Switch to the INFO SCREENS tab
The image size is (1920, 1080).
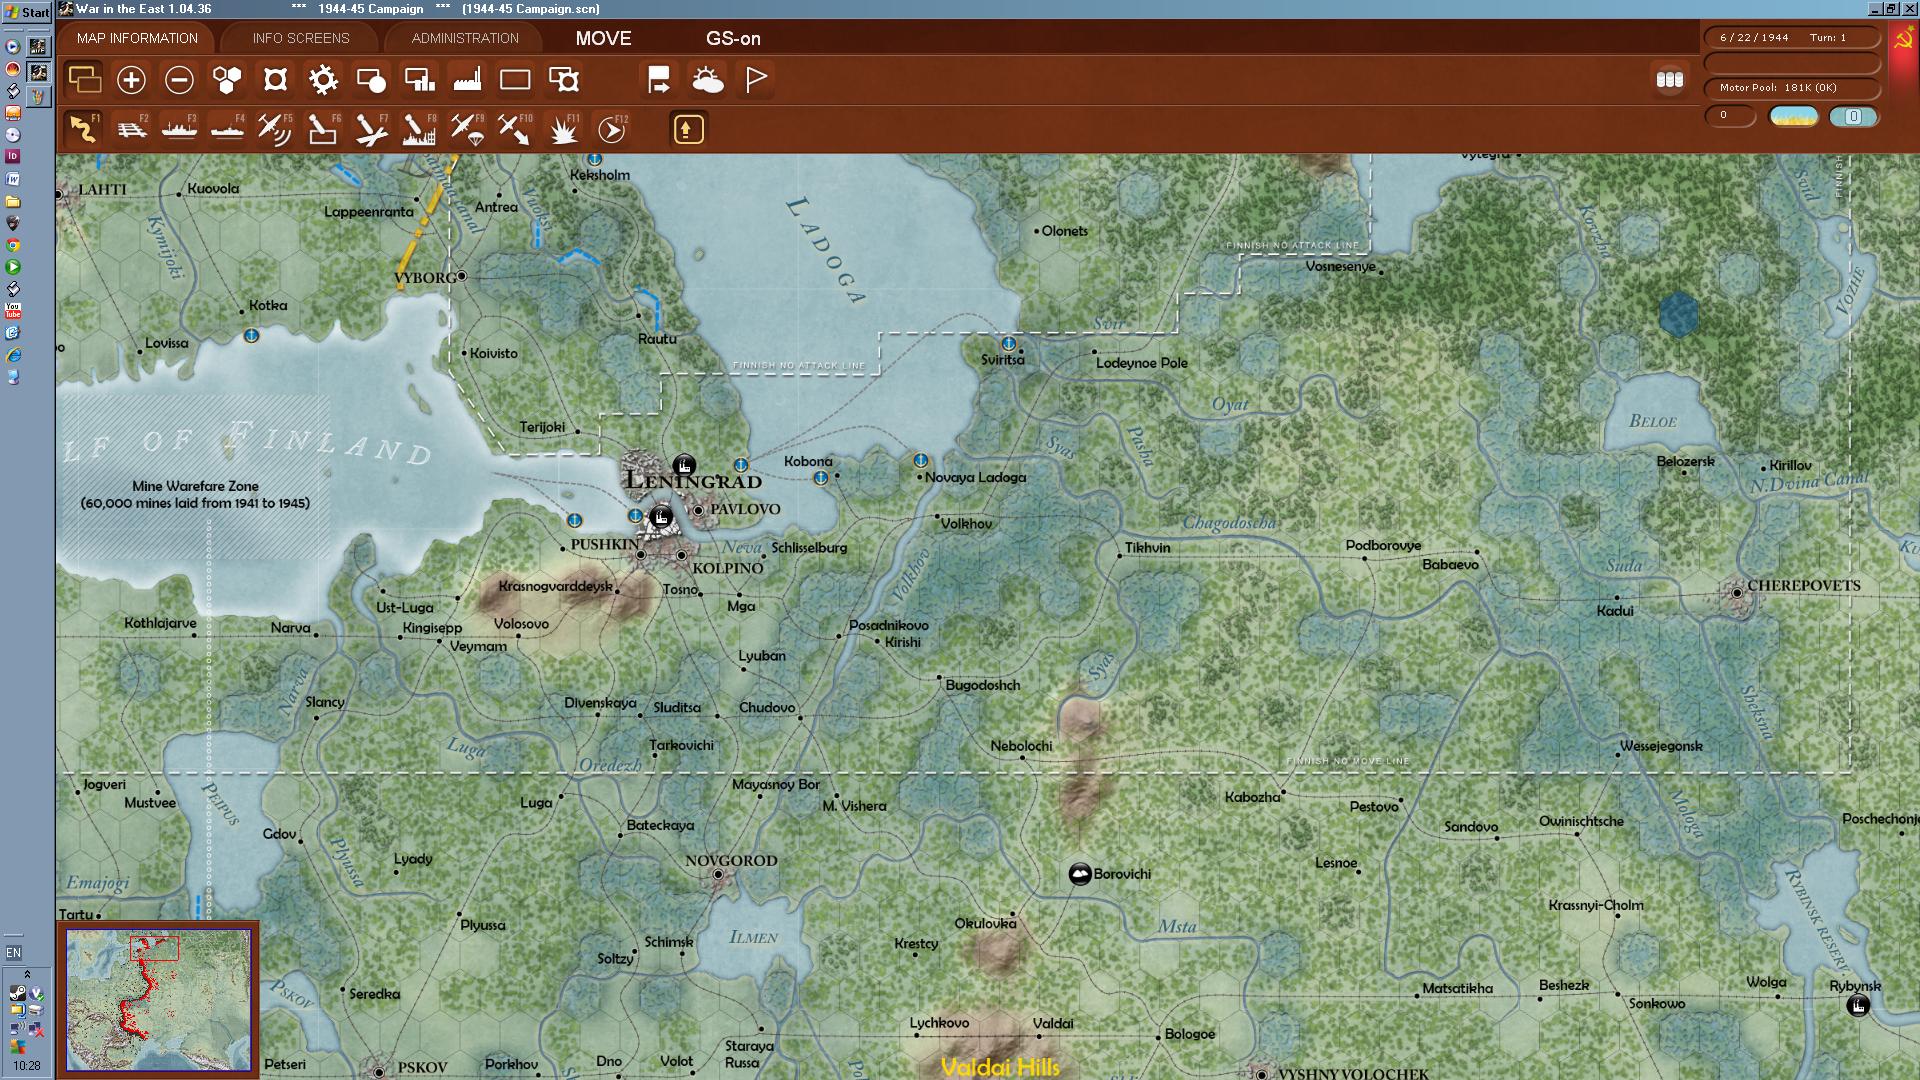pos(301,38)
